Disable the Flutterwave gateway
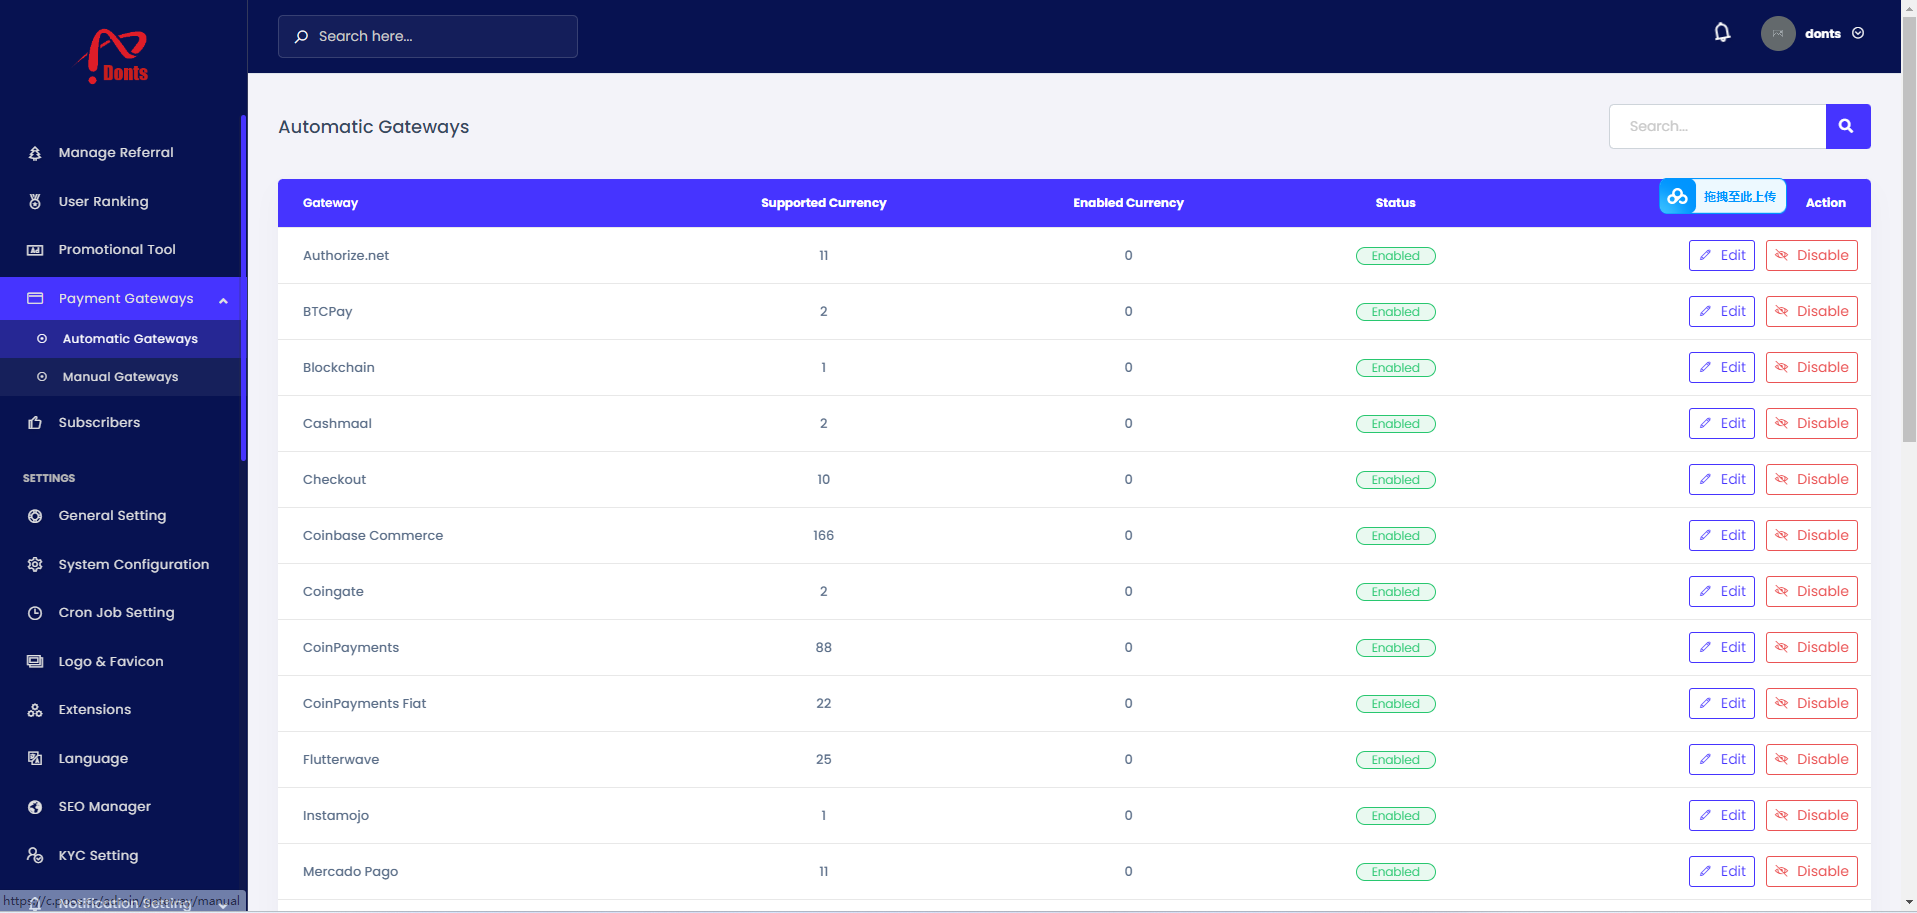The image size is (1917, 913). pyautogui.click(x=1812, y=759)
